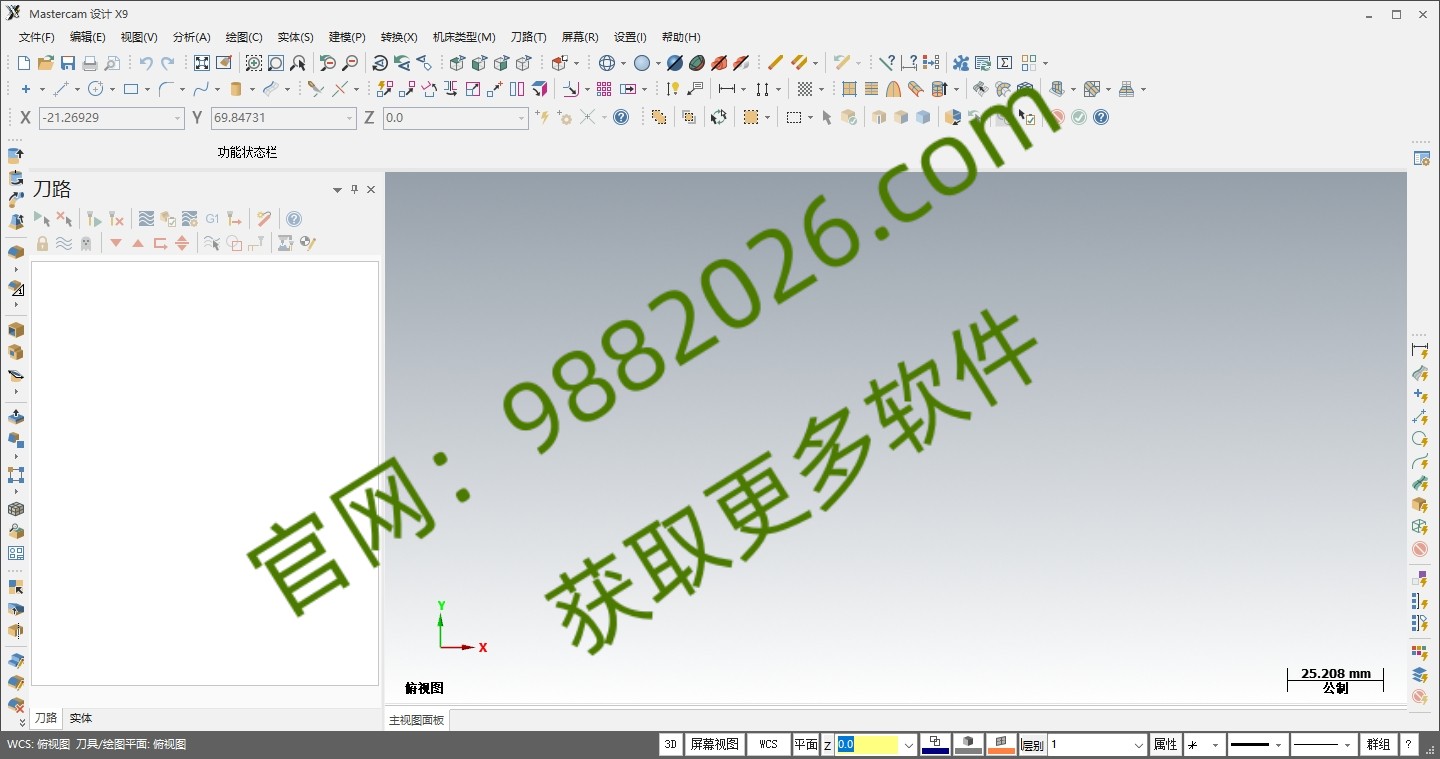Select the 主视图面板 view sheet tab
The width and height of the screenshot is (1440, 759).
[417, 720]
